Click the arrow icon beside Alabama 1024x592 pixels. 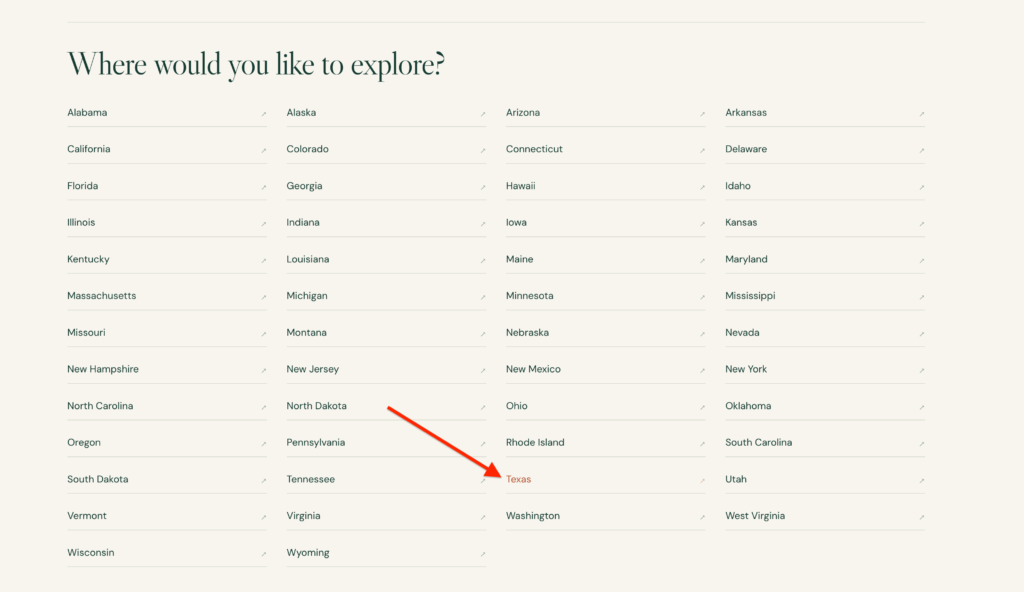(264, 114)
